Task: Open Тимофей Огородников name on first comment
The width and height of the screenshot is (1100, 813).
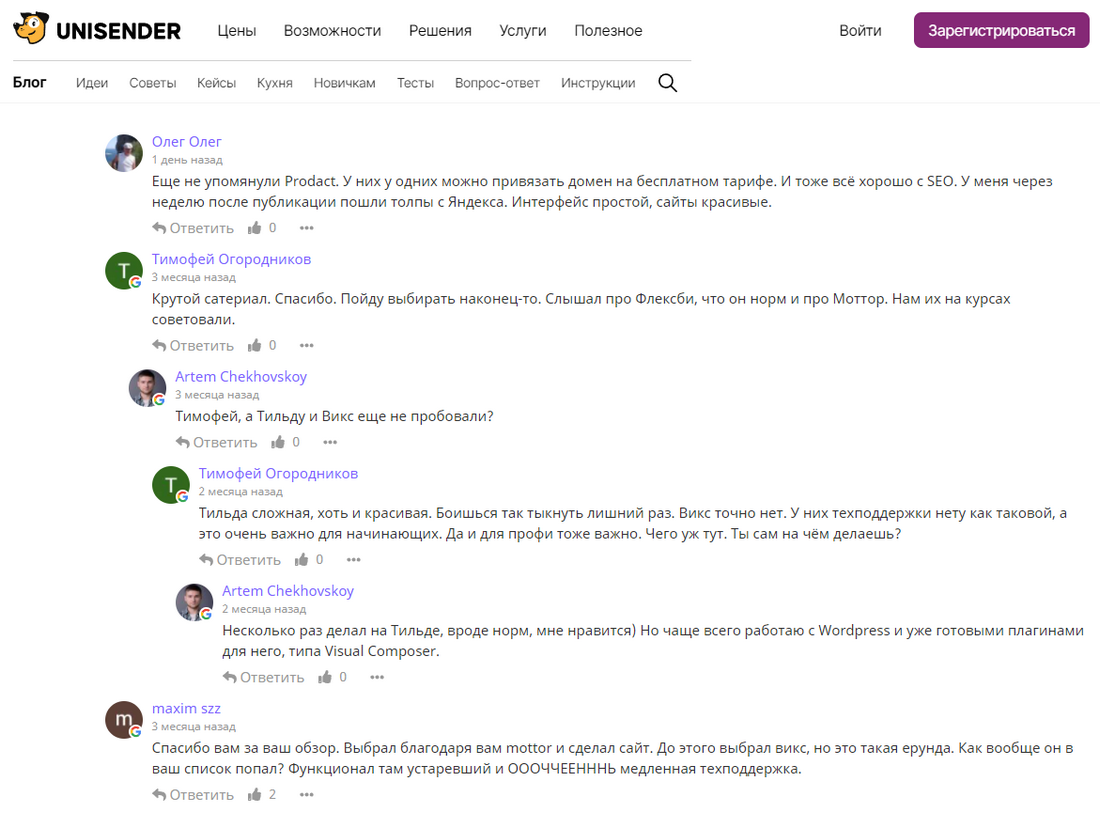Action: tap(232, 259)
